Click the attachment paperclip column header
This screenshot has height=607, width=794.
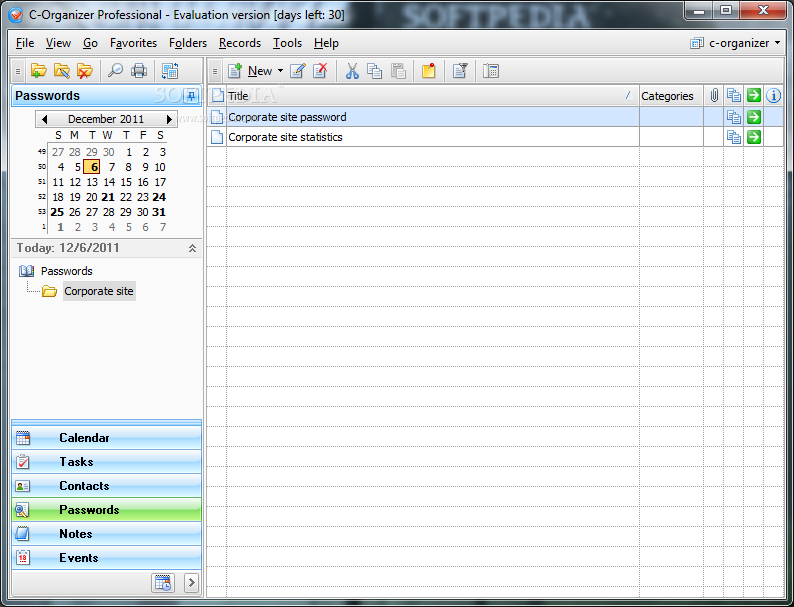pyautogui.click(x=713, y=95)
